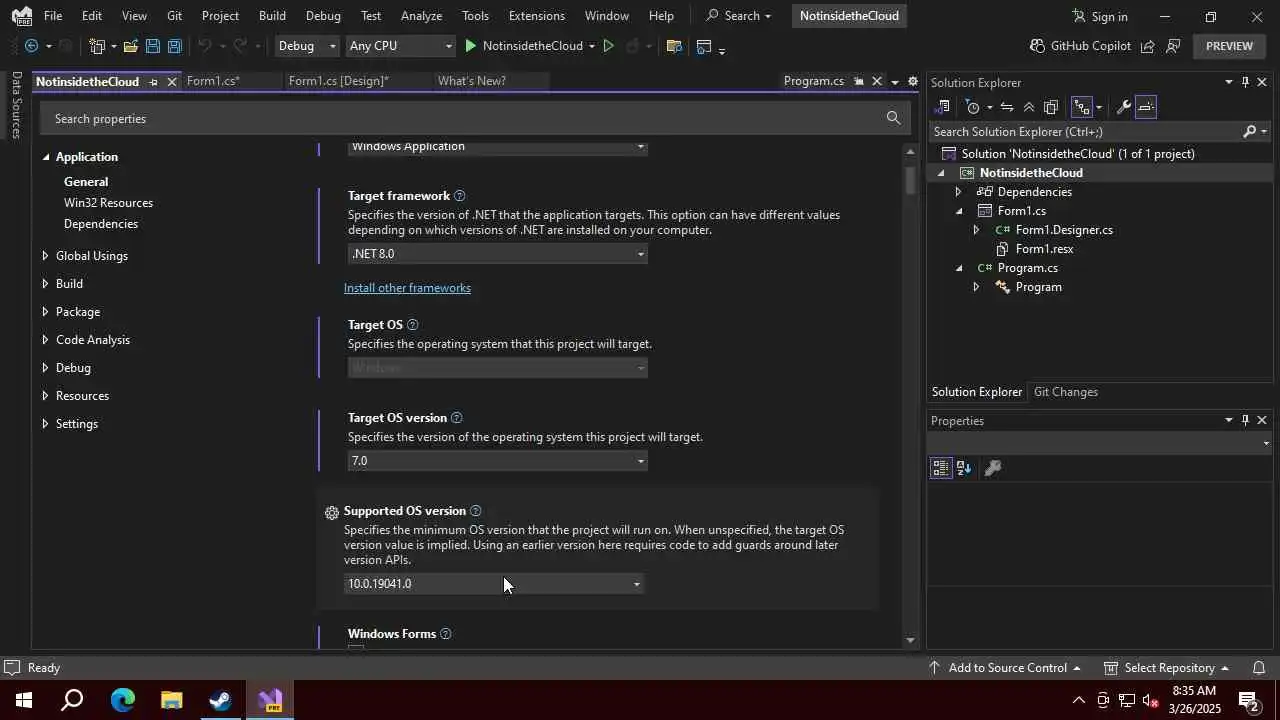Open Any CPU platform dropdown

click(400, 46)
